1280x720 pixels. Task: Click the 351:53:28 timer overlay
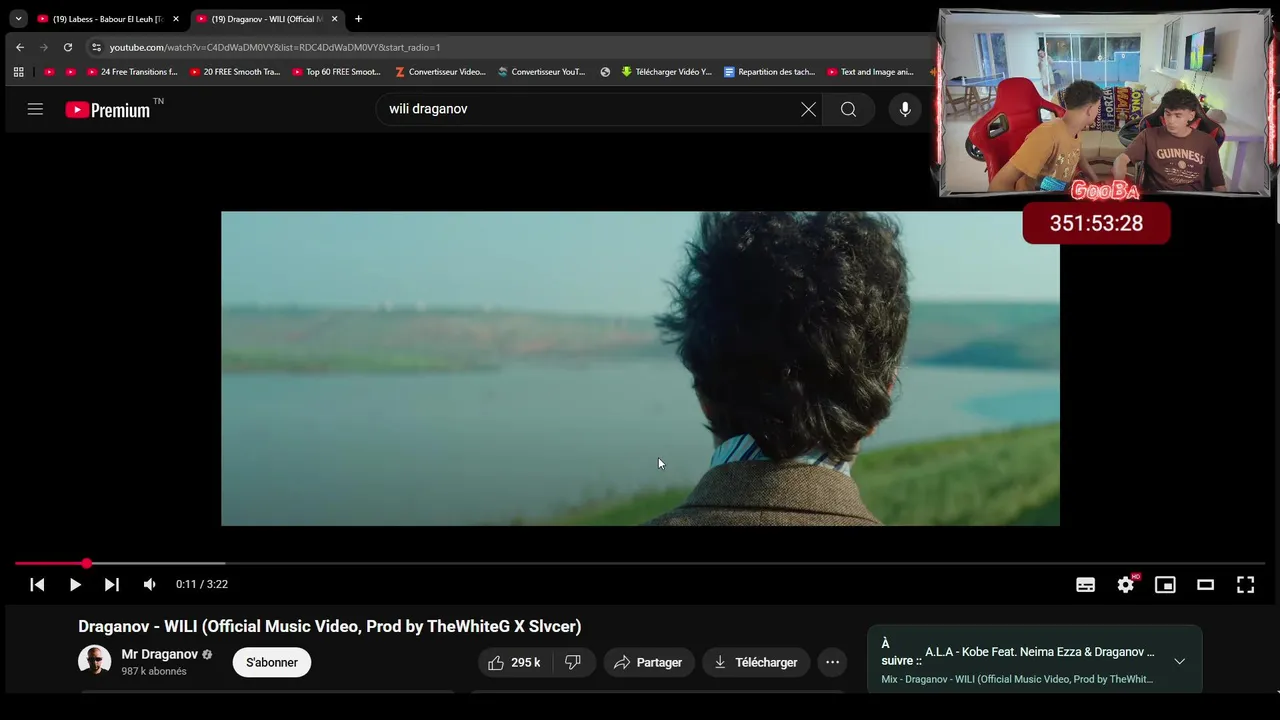(1096, 224)
